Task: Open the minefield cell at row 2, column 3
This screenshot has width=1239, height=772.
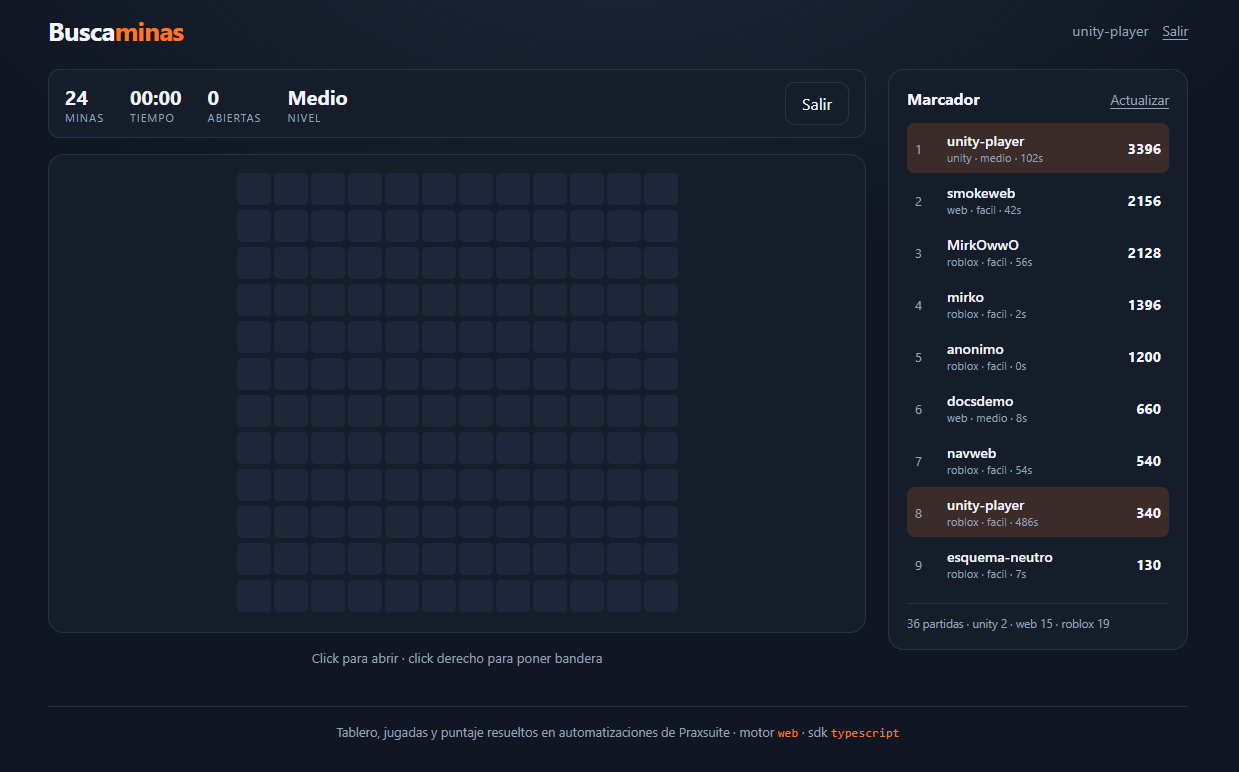Action: point(328,226)
